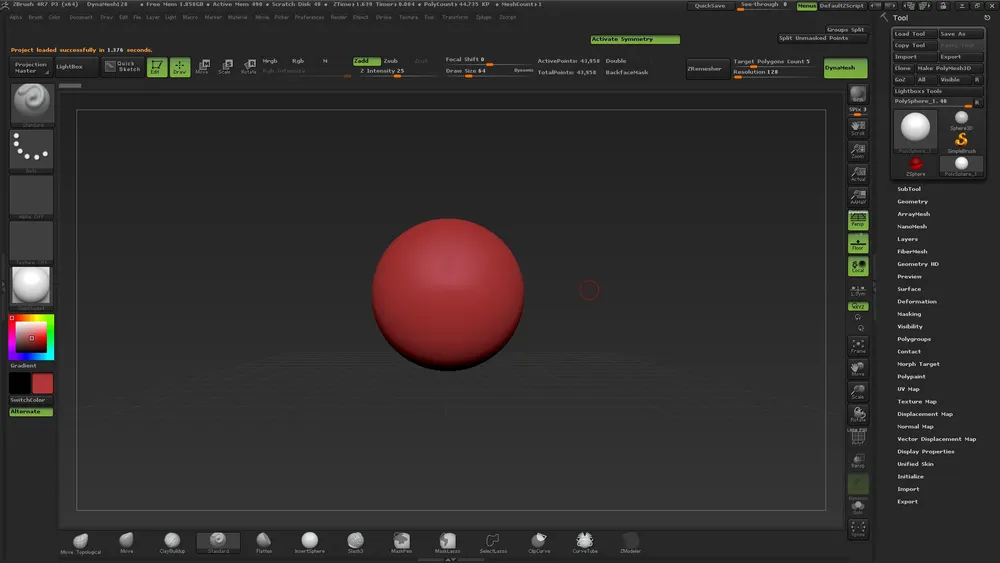Select the Move Topological brush
The height and width of the screenshot is (563, 1000).
[x=80, y=543]
